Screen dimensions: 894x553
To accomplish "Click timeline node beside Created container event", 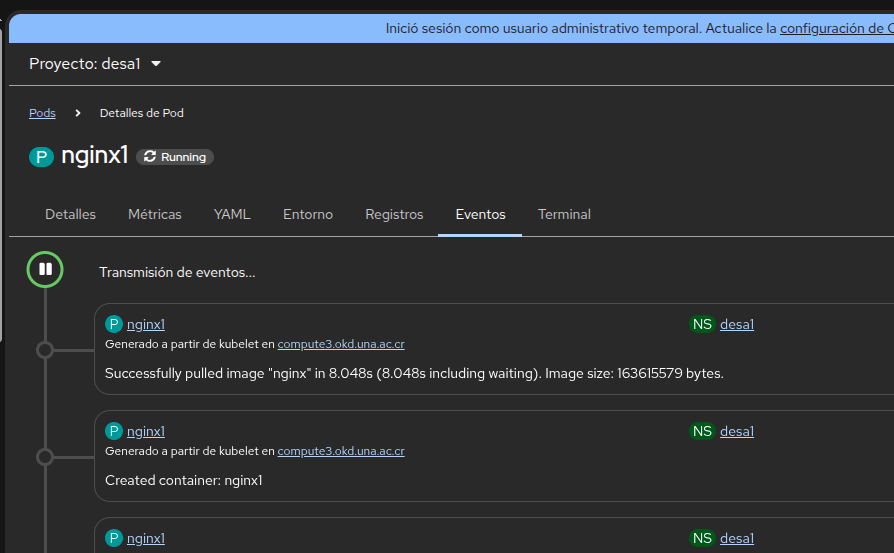I will click(x=44, y=457).
